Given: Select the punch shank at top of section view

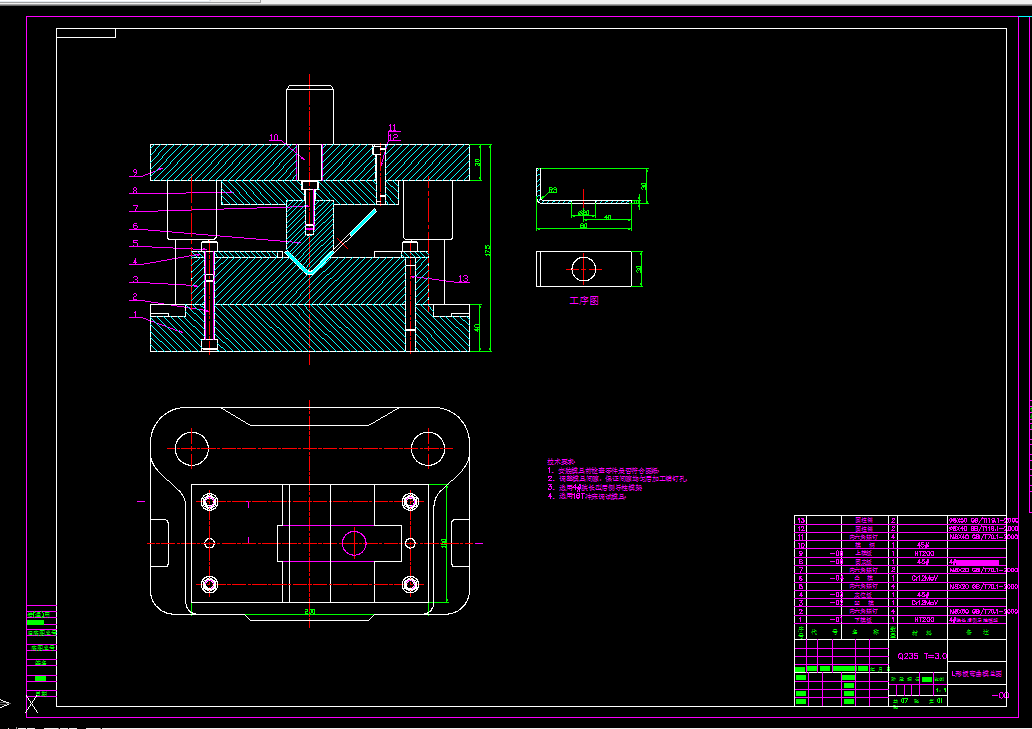Looking at the screenshot, I should 310,114.
